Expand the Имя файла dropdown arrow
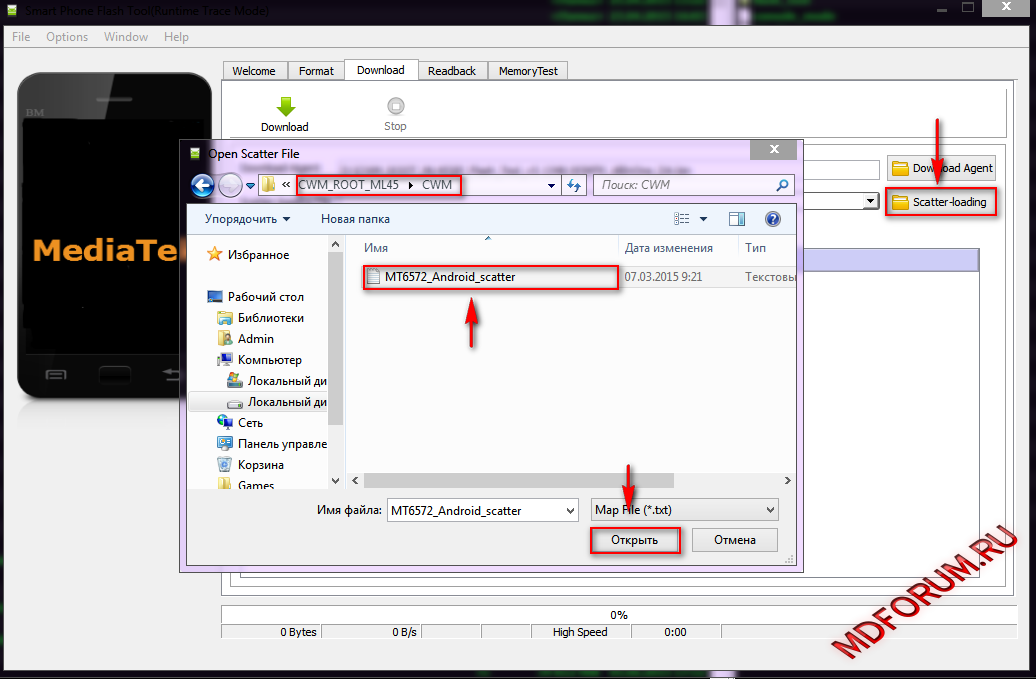This screenshot has width=1036, height=679. 570,510
